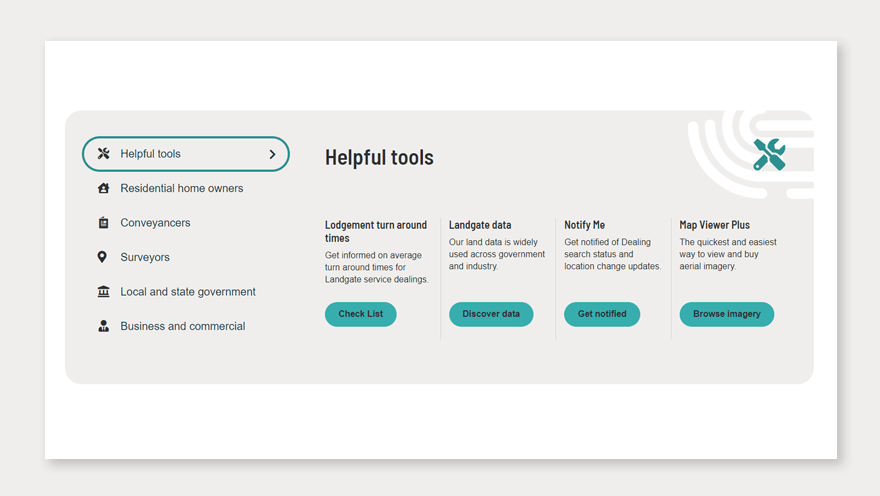Open the Residential home owners section
Viewport: 880px width, 496px height.
[x=181, y=188]
